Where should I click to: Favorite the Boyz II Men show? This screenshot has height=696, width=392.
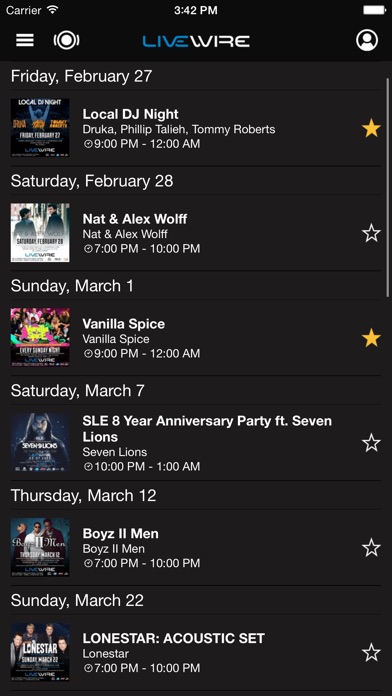click(371, 548)
